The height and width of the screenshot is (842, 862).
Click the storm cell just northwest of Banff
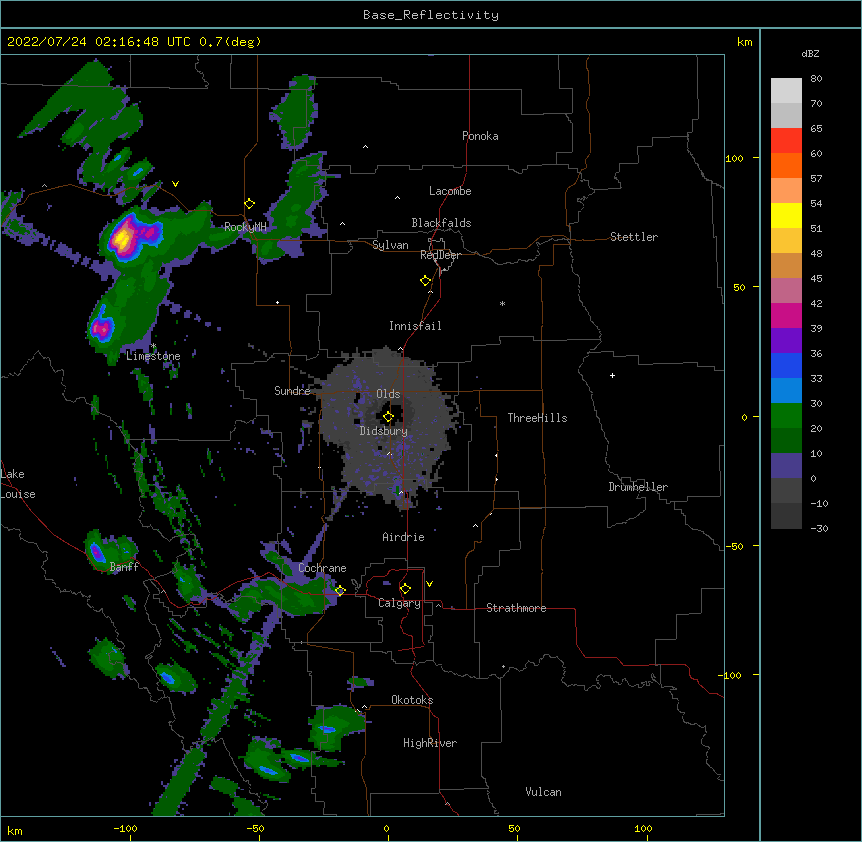tap(97, 551)
